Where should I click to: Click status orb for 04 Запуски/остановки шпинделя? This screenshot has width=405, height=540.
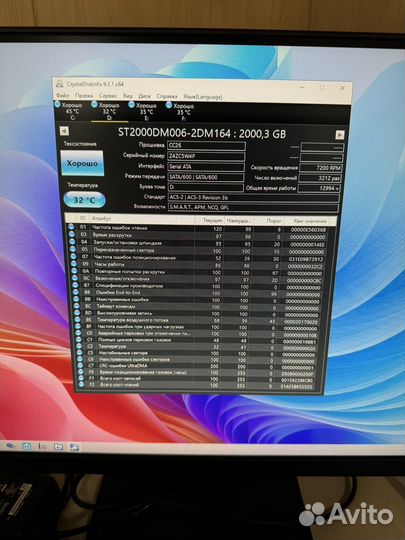coord(72,242)
